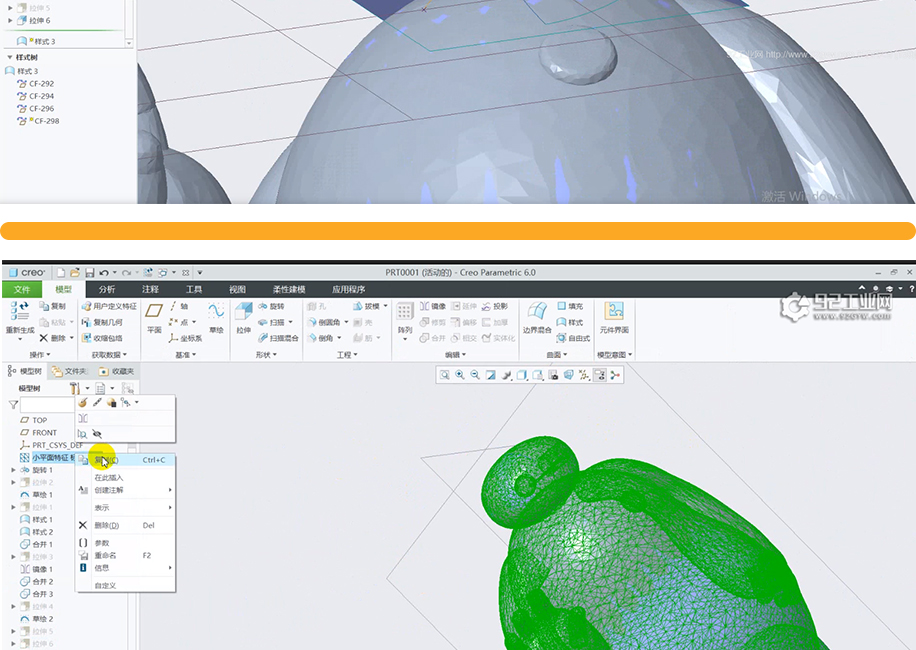The image size is (916, 650).
Task: Choose 删除(D) in the context menu
Action: (x=126, y=526)
